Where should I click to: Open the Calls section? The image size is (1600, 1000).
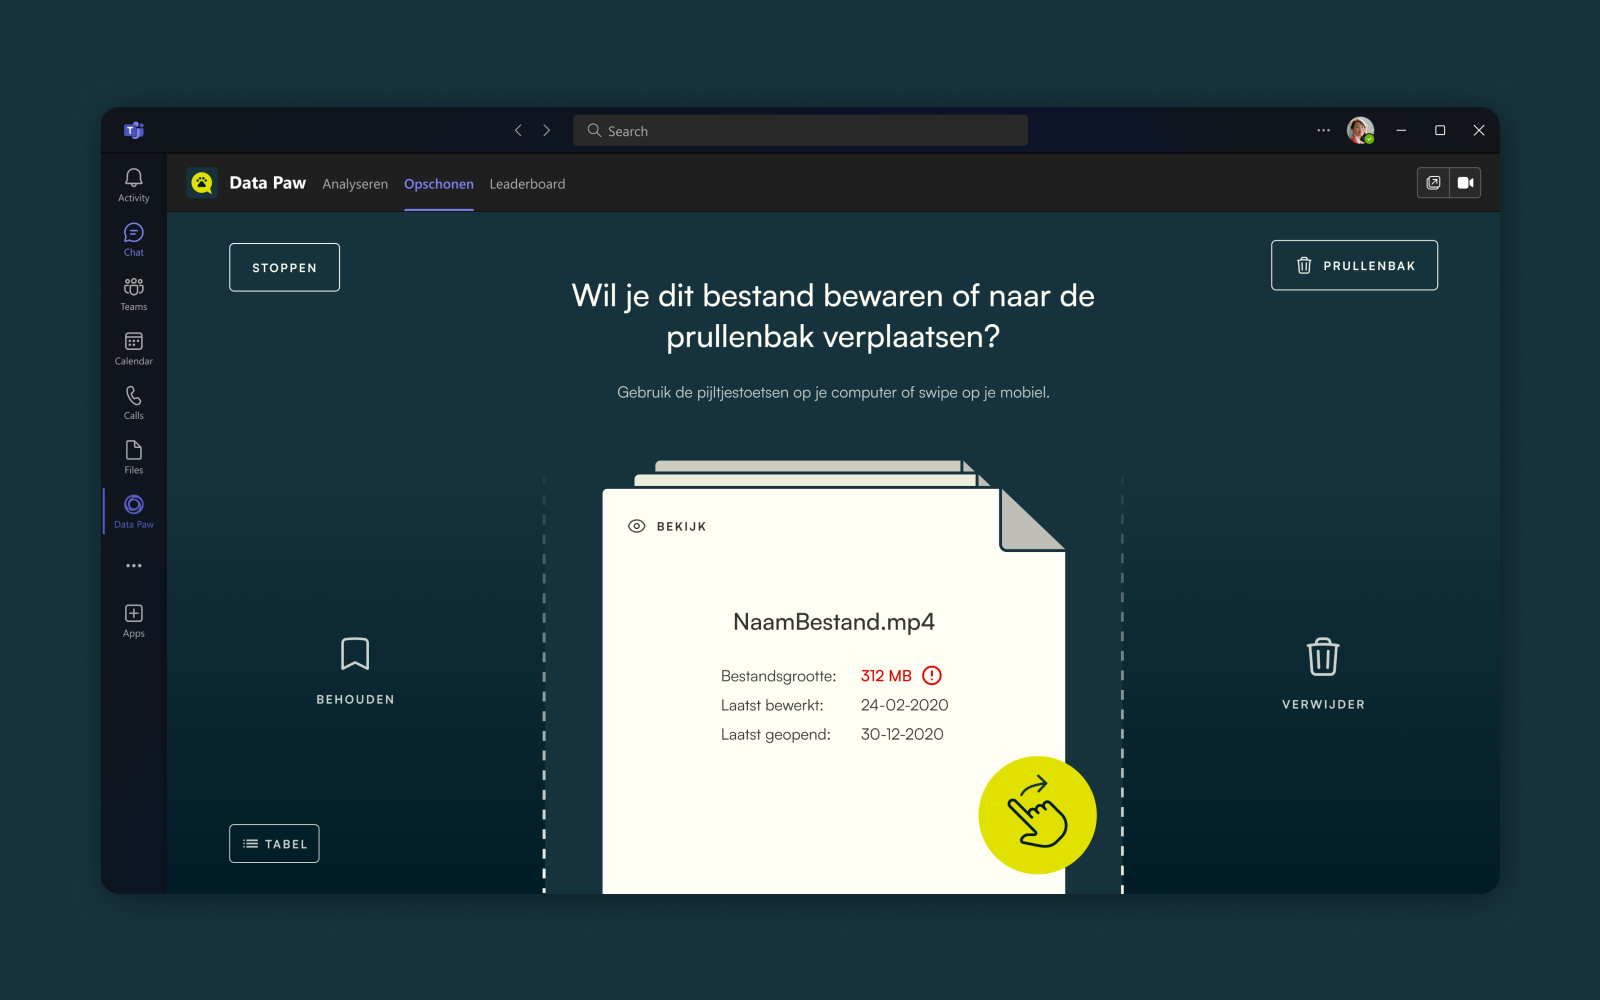coord(133,401)
